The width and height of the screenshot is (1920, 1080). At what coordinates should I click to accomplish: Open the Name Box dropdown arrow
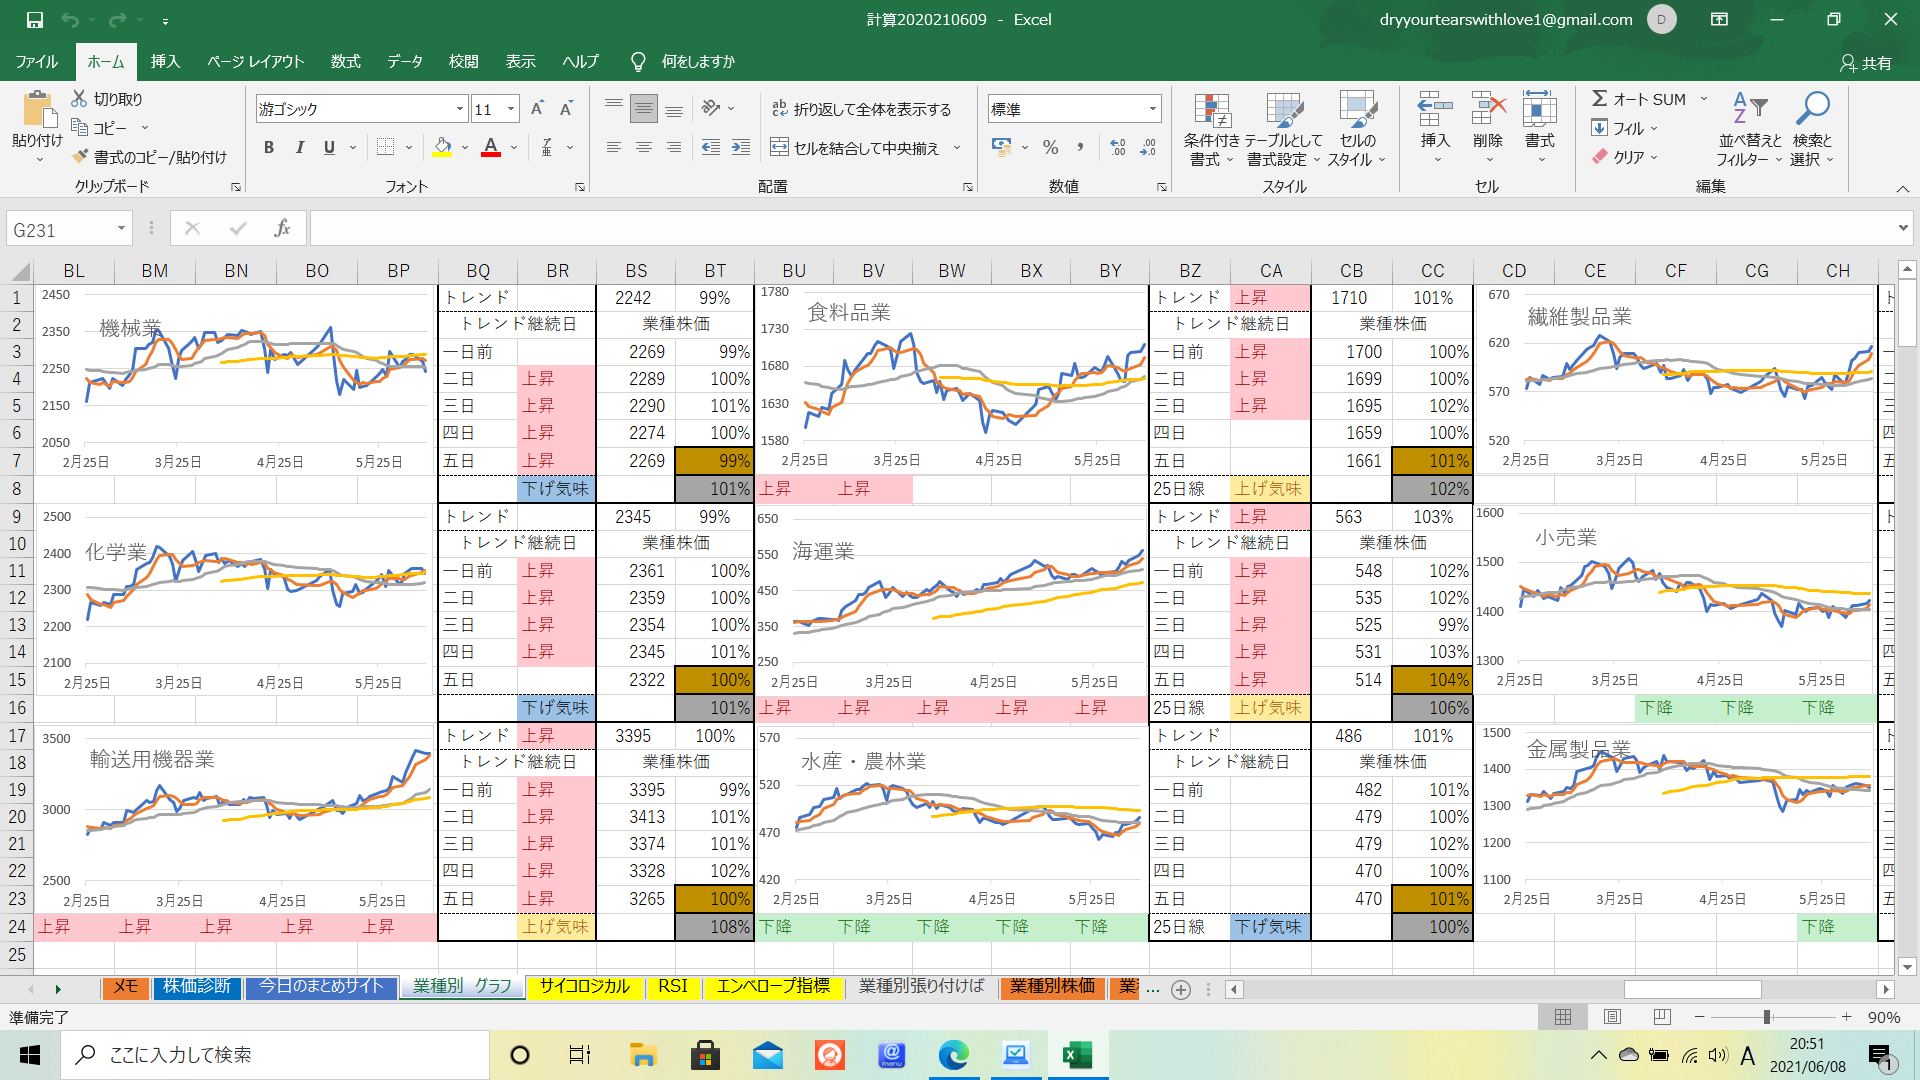click(x=121, y=229)
